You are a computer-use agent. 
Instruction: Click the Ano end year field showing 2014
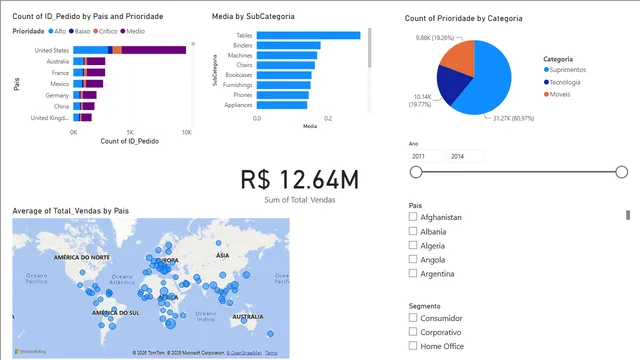465,156
